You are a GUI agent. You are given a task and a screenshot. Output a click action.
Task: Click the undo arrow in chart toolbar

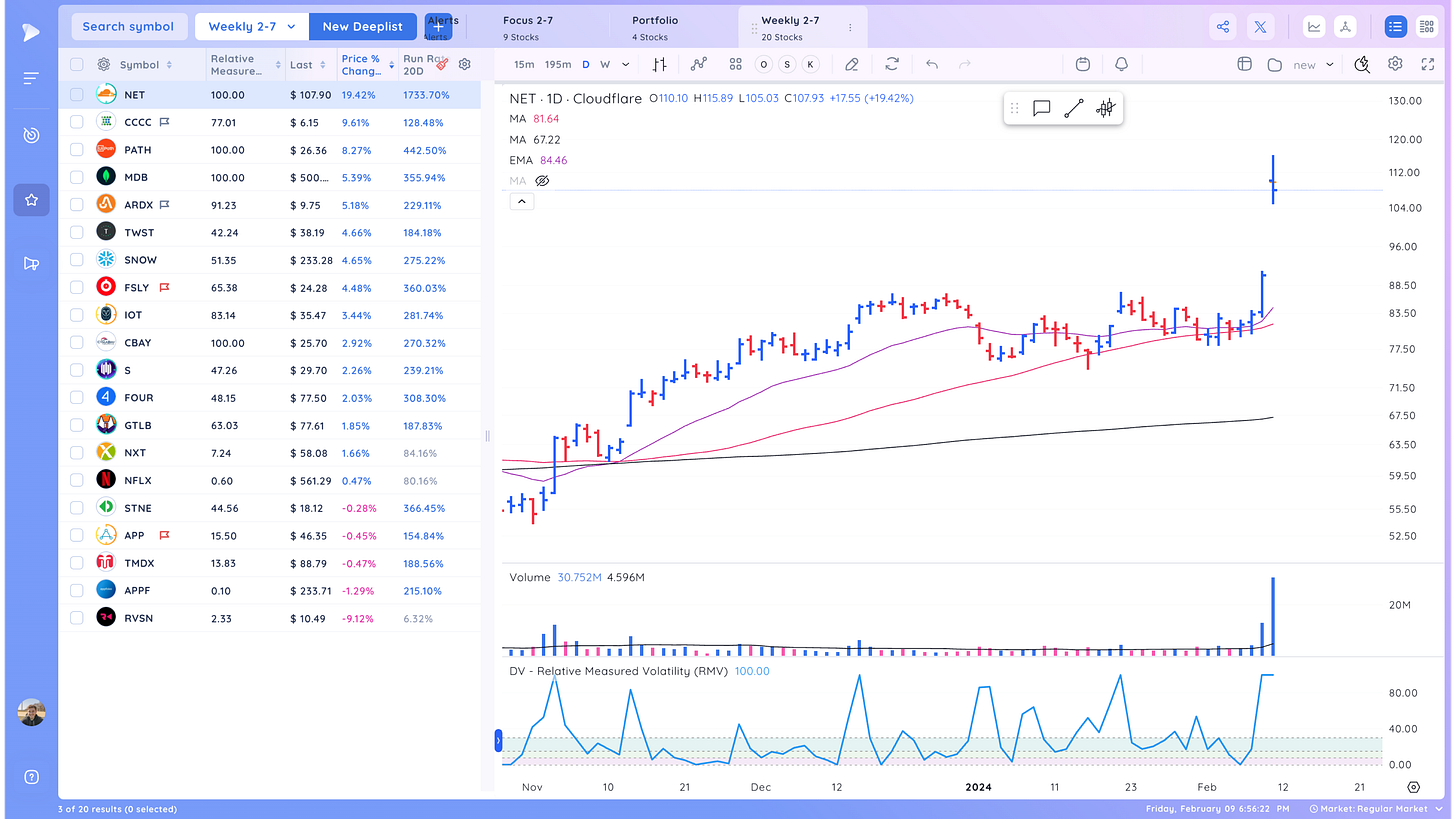932,64
